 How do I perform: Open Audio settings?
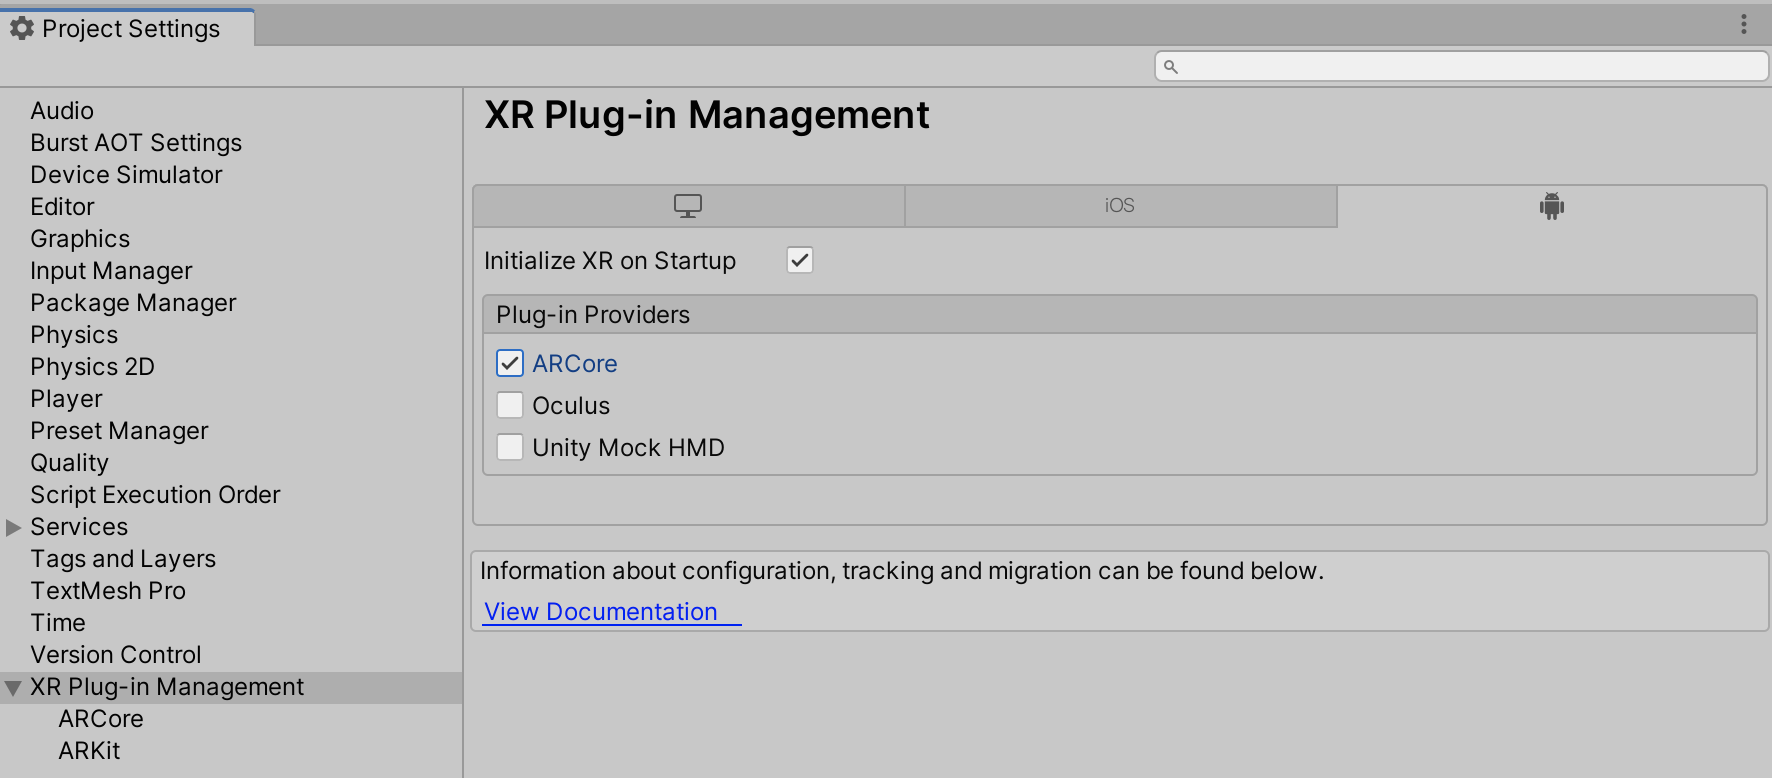point(62,111)
